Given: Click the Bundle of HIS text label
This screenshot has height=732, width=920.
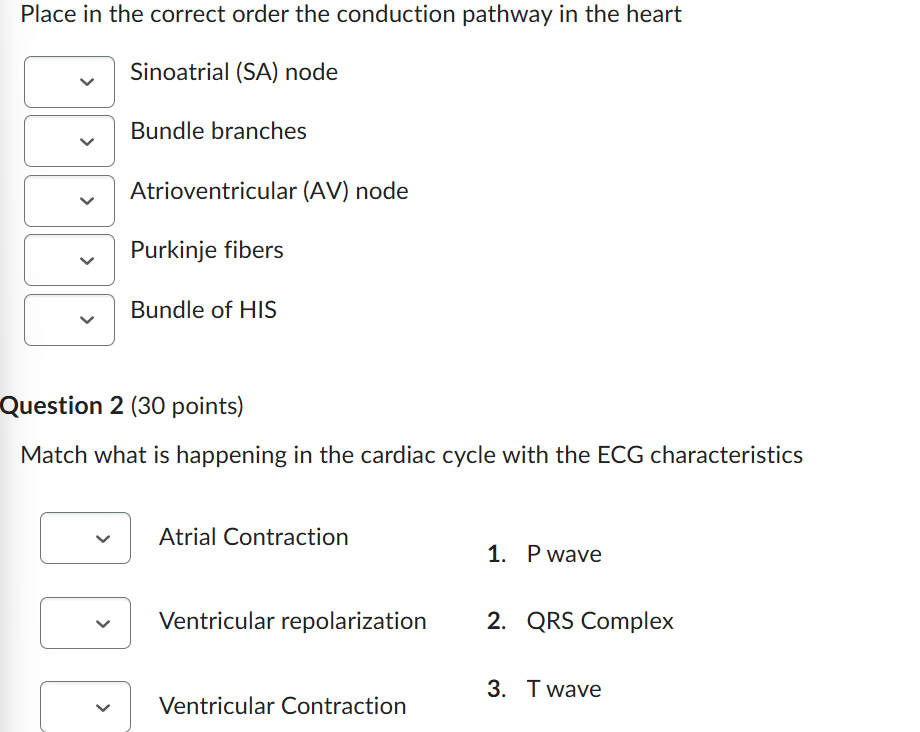Looking at the screenshot, I should pos(203,310).
